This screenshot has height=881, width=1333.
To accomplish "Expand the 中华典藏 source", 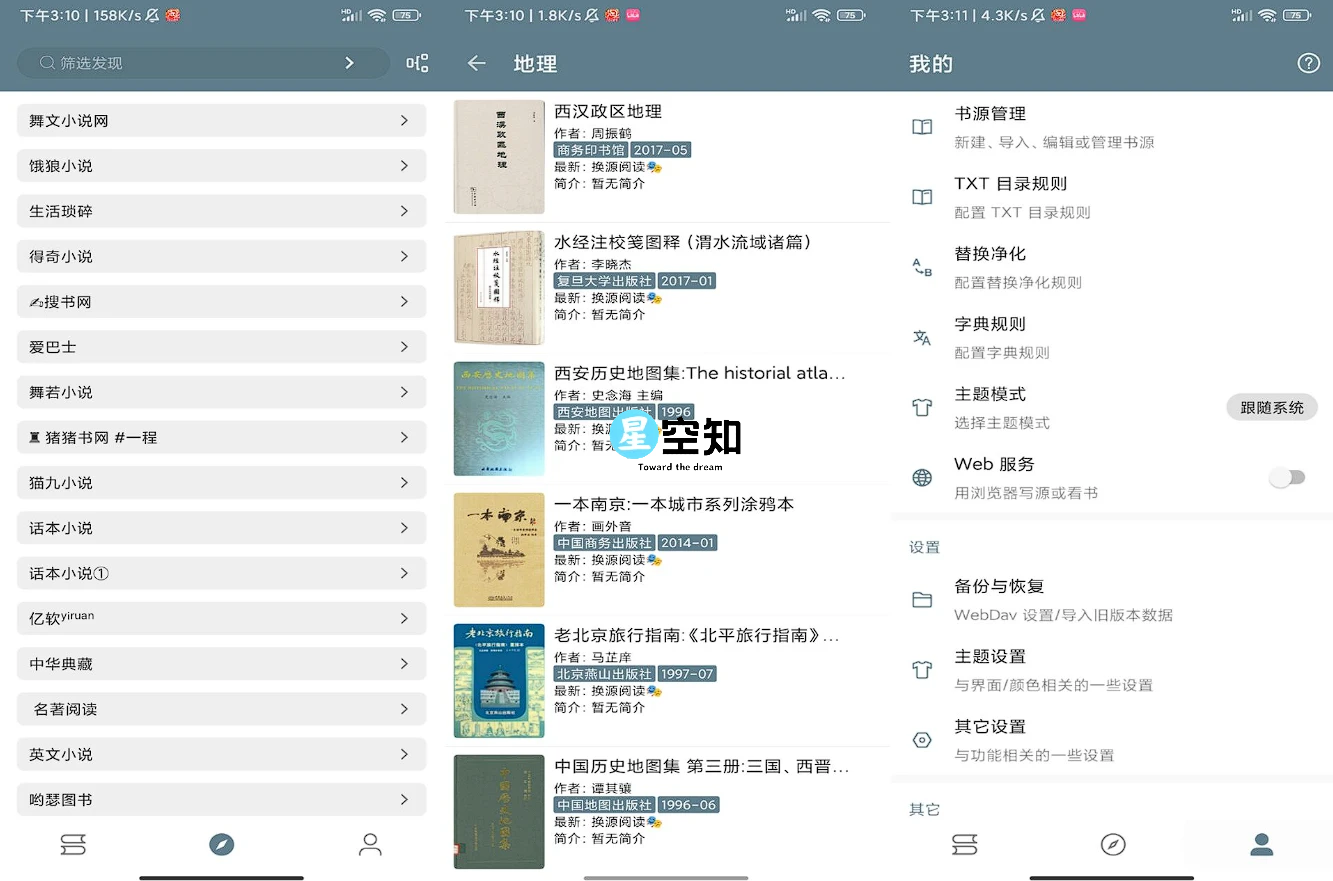I will click(x=221, y=663).
